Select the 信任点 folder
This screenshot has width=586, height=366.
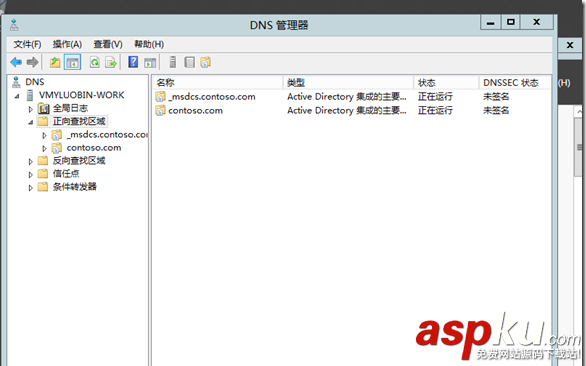pyautogui.click(x=66, y=173)
